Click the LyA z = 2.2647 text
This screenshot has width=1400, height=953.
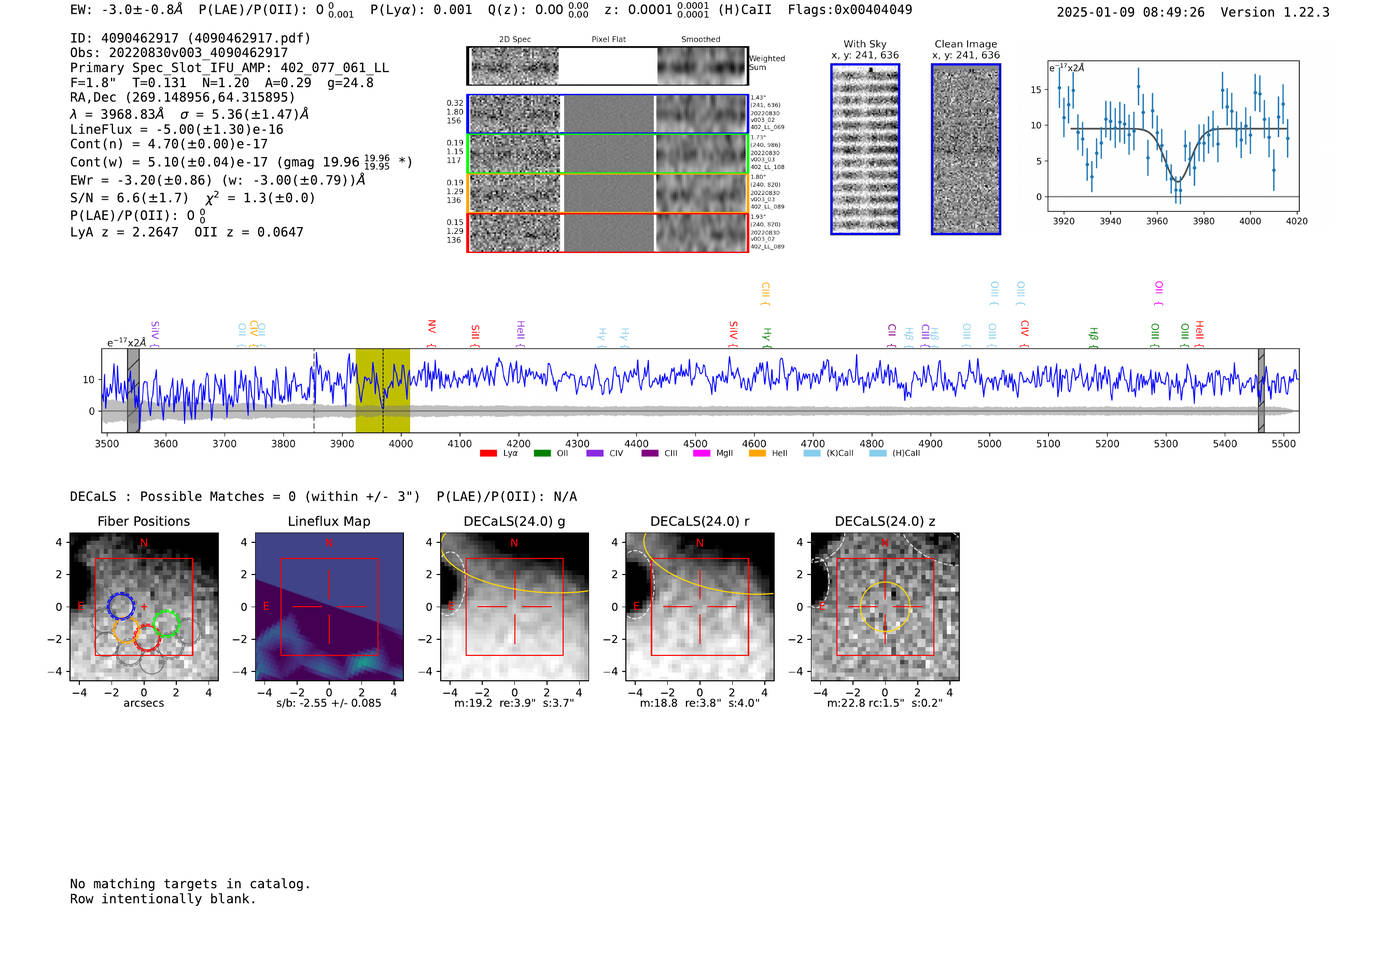coord(124,232)
